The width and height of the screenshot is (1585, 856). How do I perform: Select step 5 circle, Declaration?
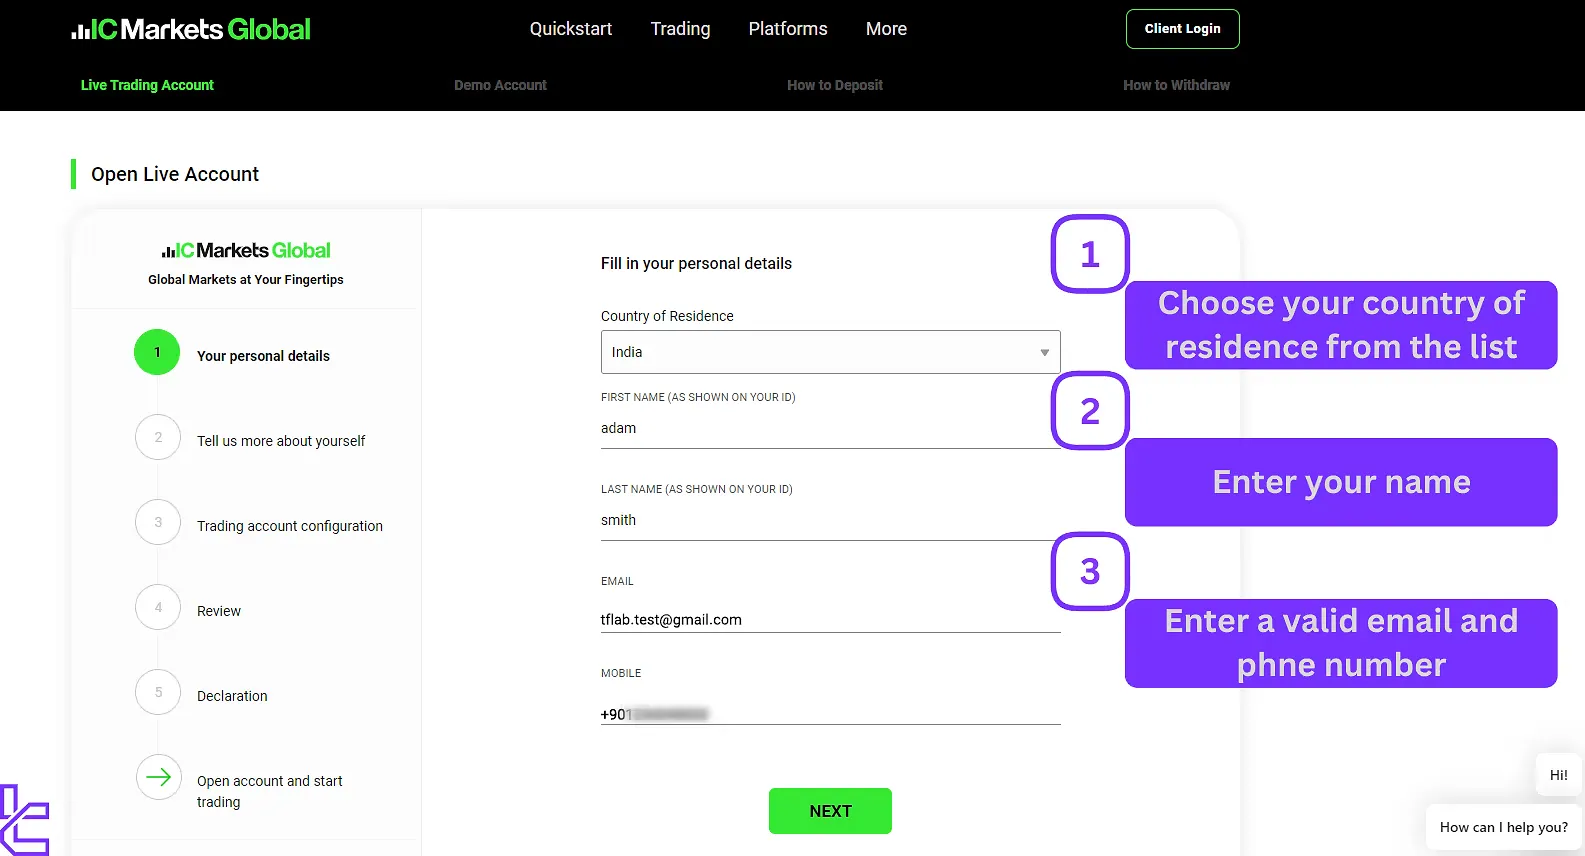(158, 692)
